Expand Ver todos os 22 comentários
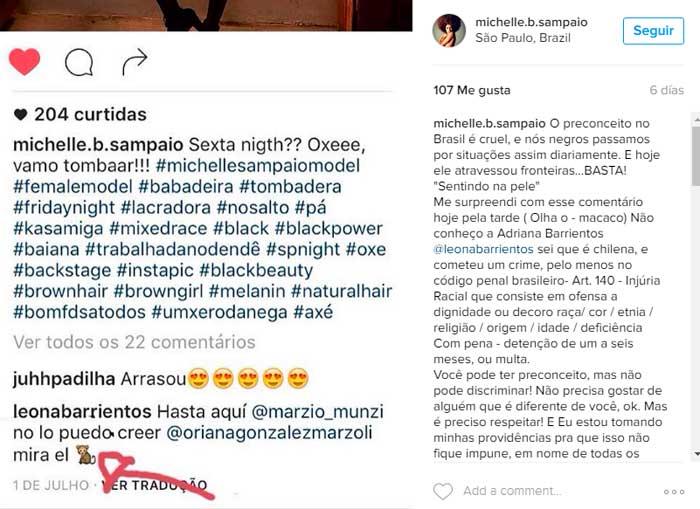Screen dimensions: 700x509 coord(134,342)
